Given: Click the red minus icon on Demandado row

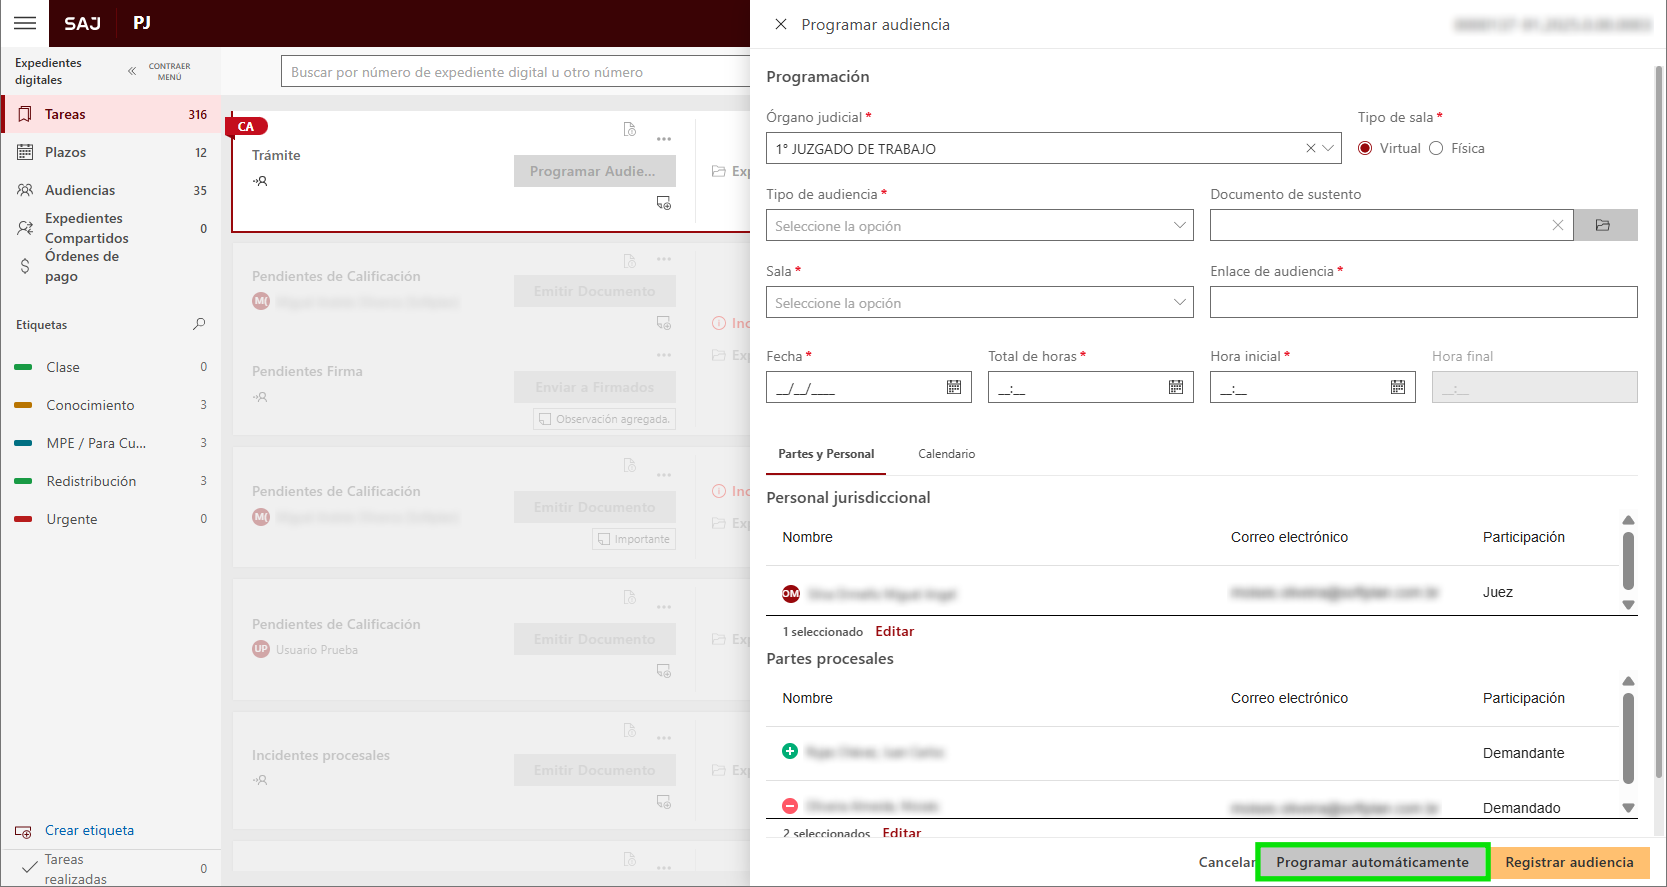Looking at the screenshot, I should click(790, 805).
